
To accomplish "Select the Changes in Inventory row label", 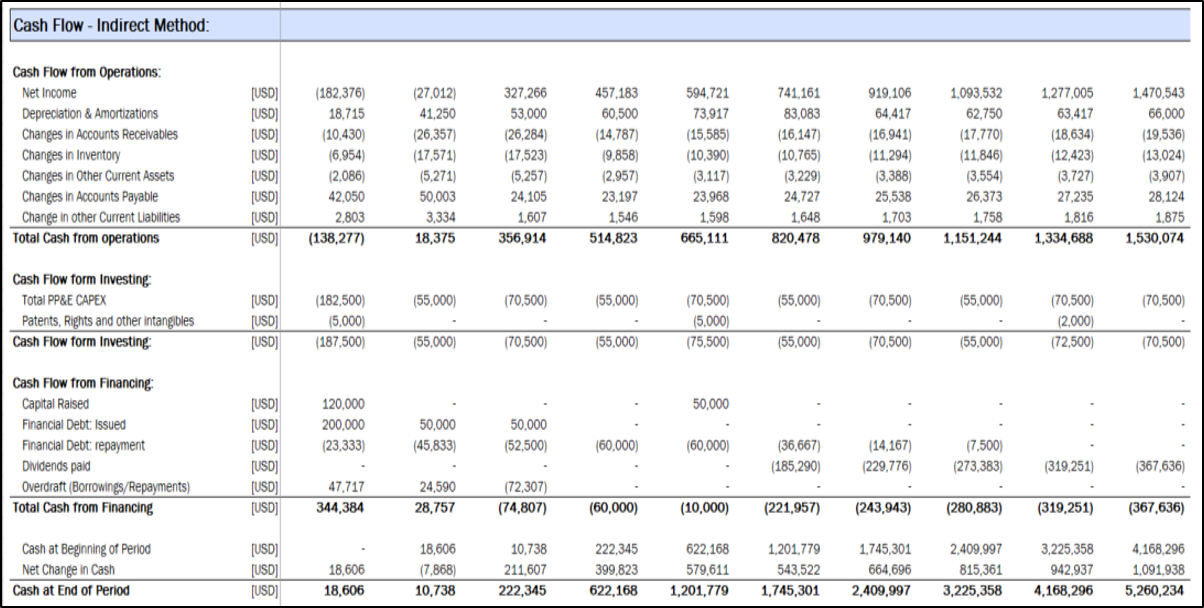I will point(71,155).
